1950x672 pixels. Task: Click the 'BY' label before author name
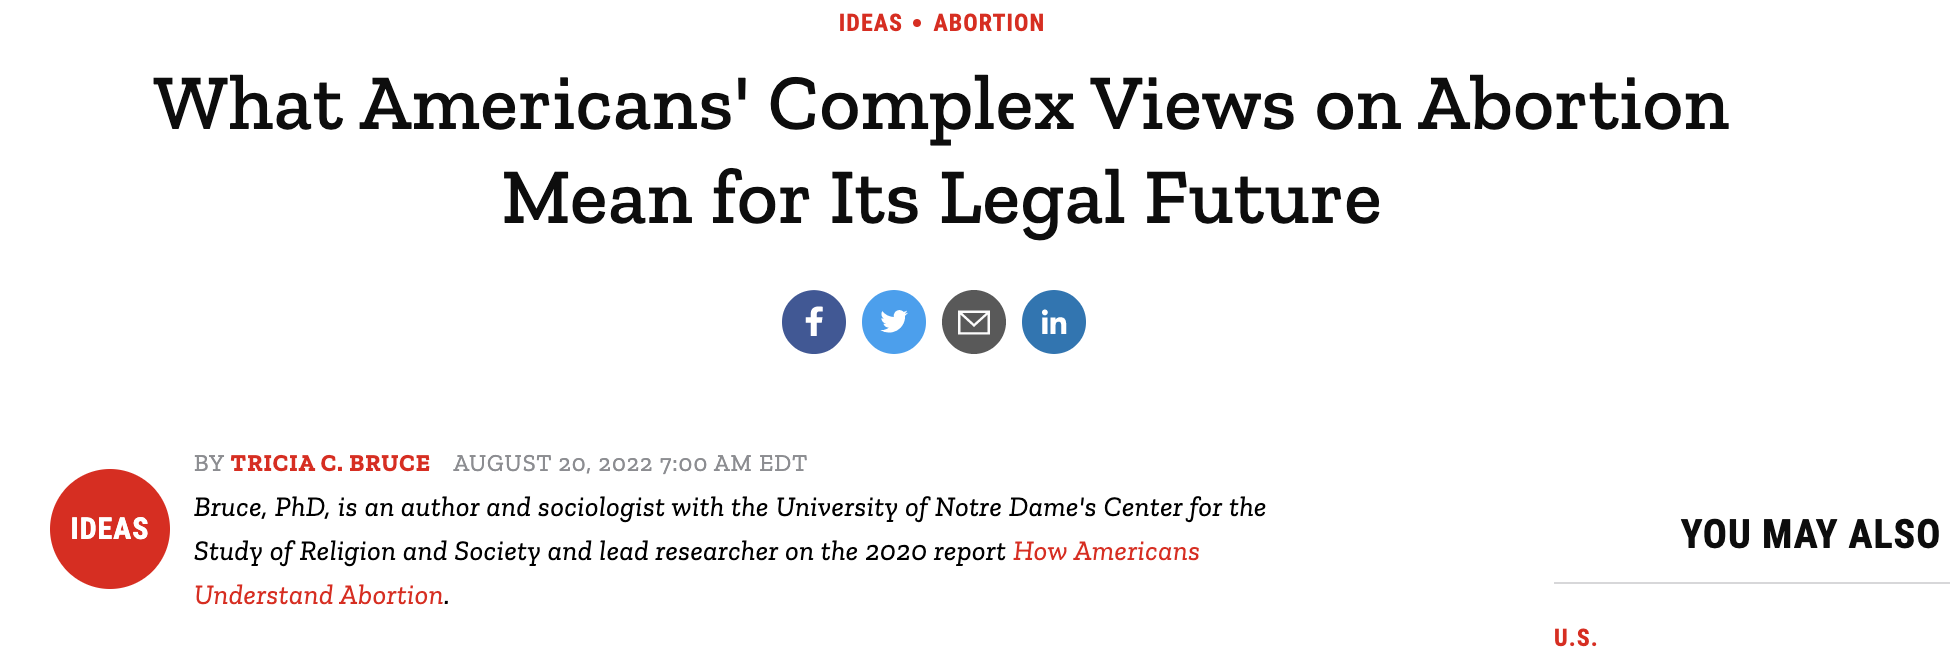click(209, 463)
